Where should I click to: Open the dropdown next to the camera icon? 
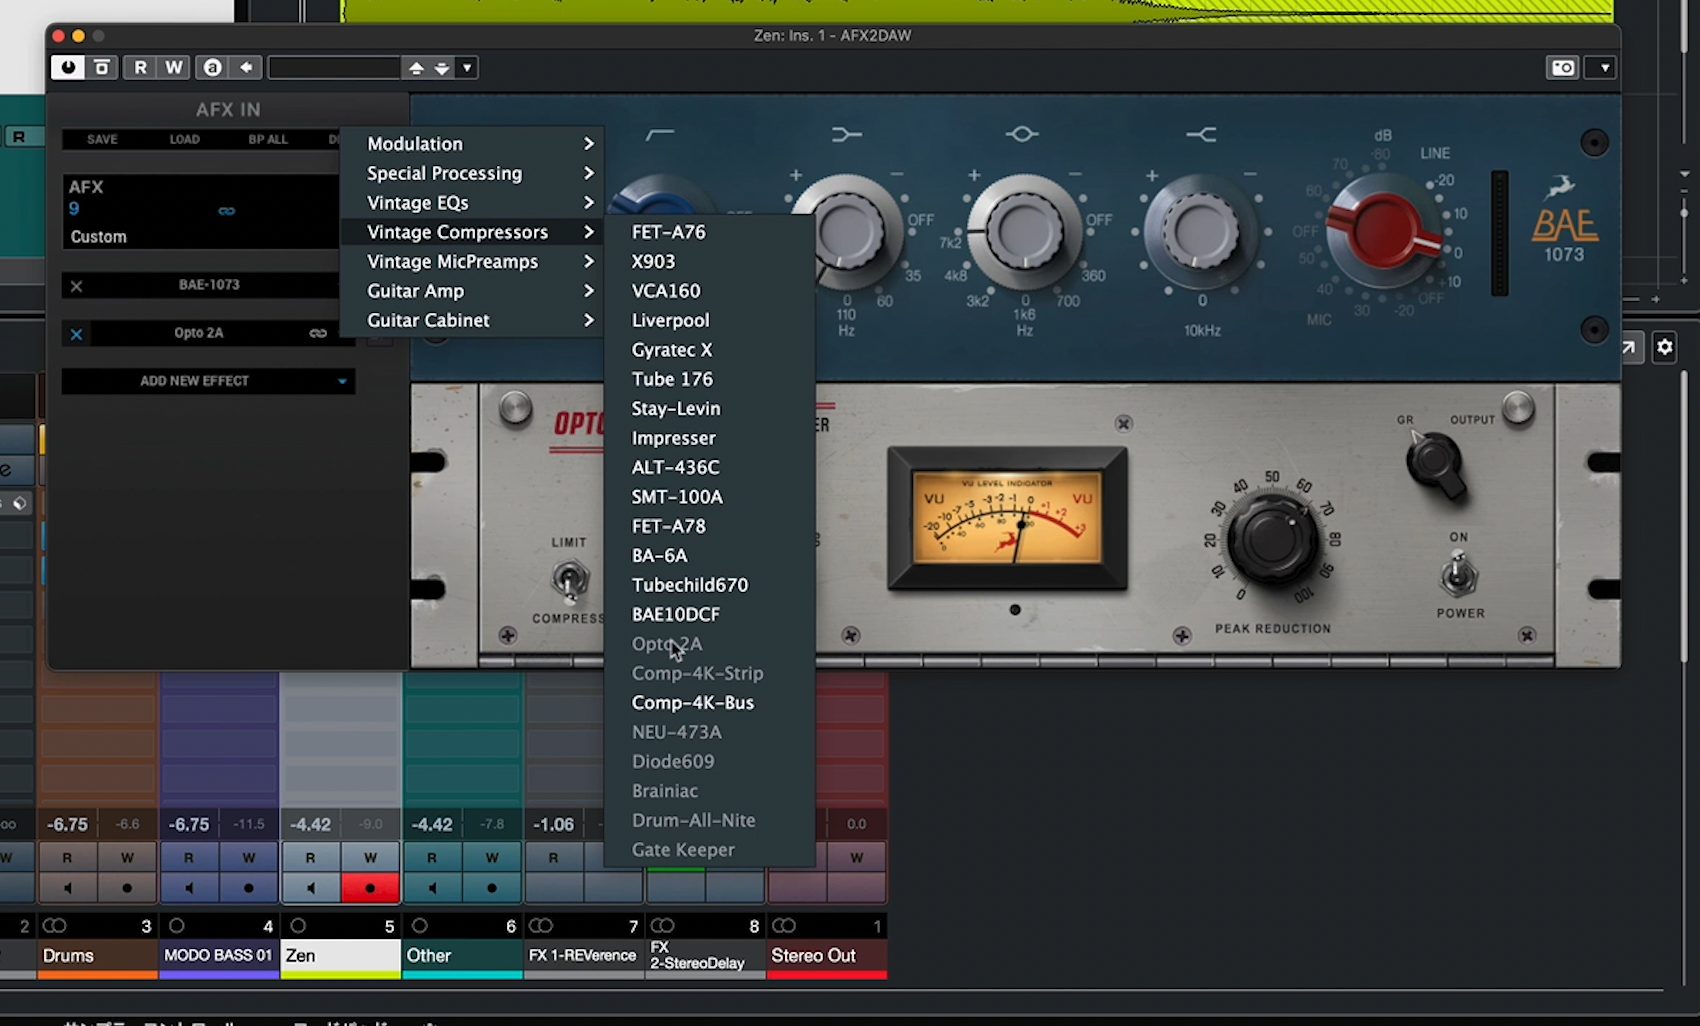[x=1605, y=67]
